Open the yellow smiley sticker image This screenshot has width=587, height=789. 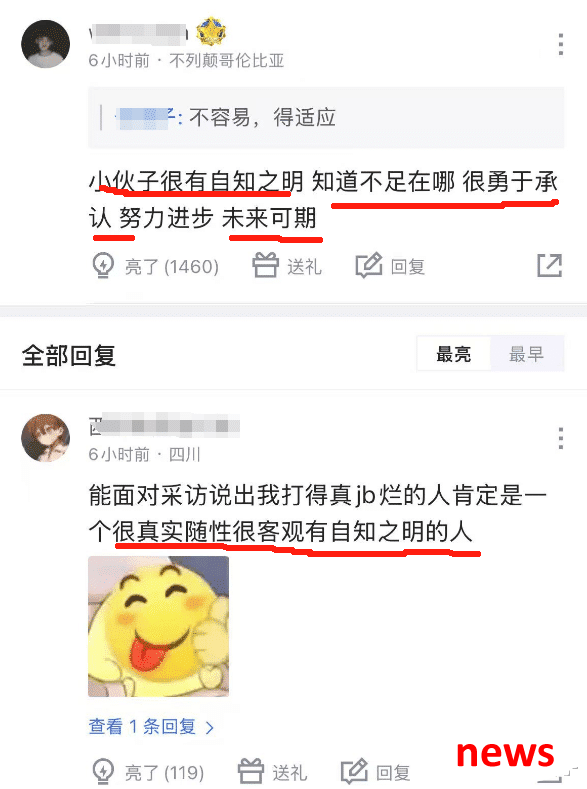tap(158, 626)
